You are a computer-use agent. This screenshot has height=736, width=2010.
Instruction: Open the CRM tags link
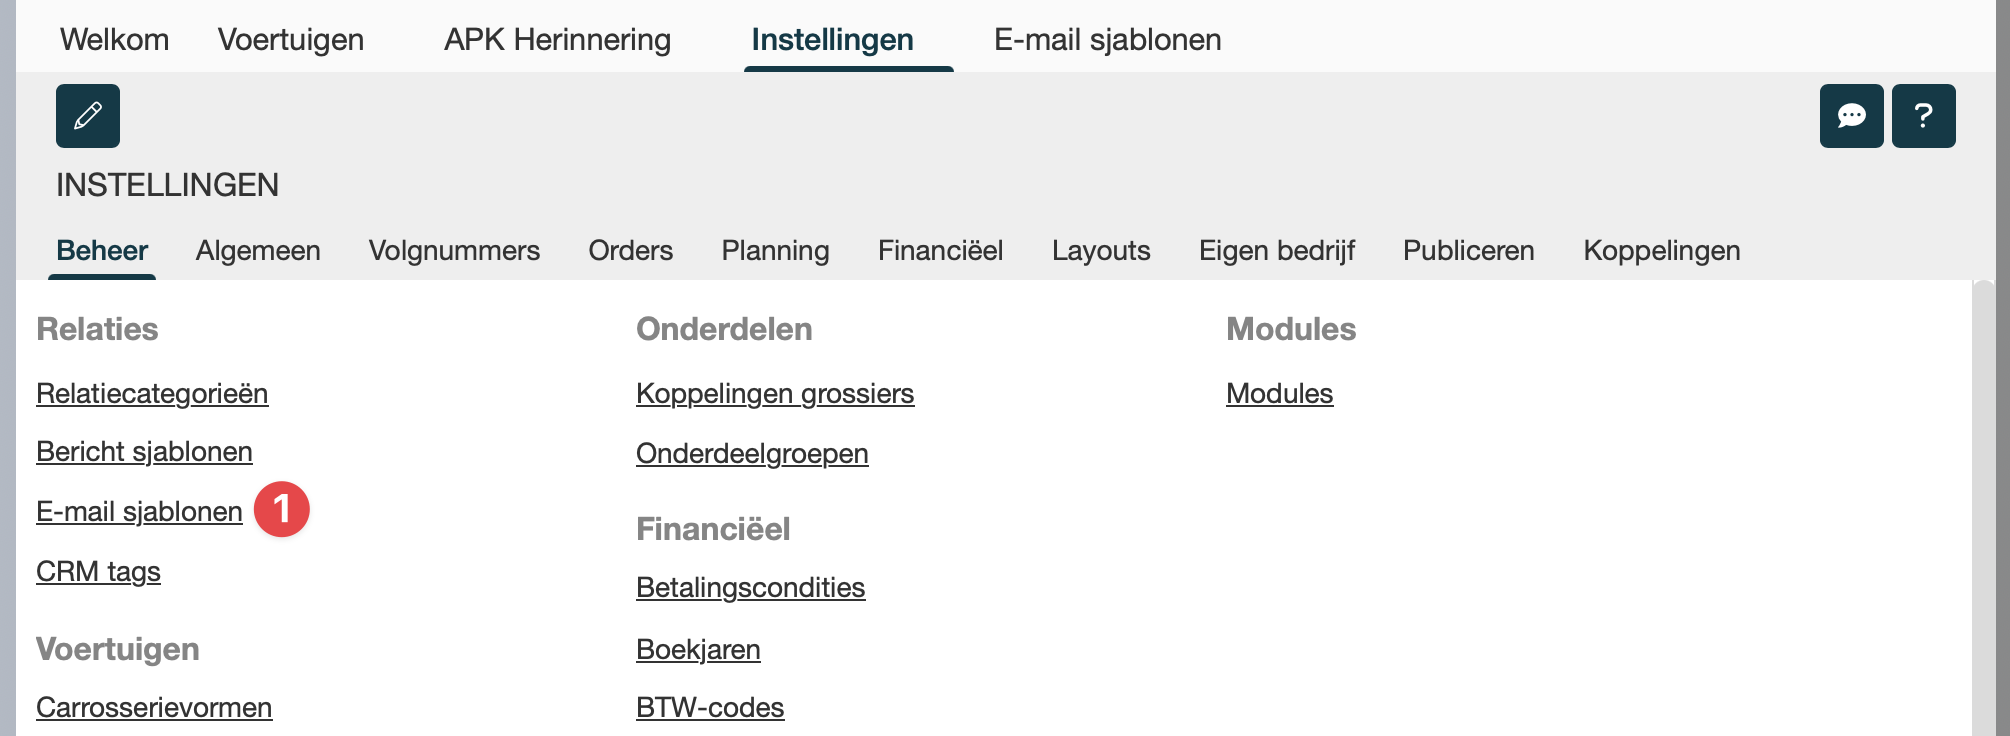point(98,572)
